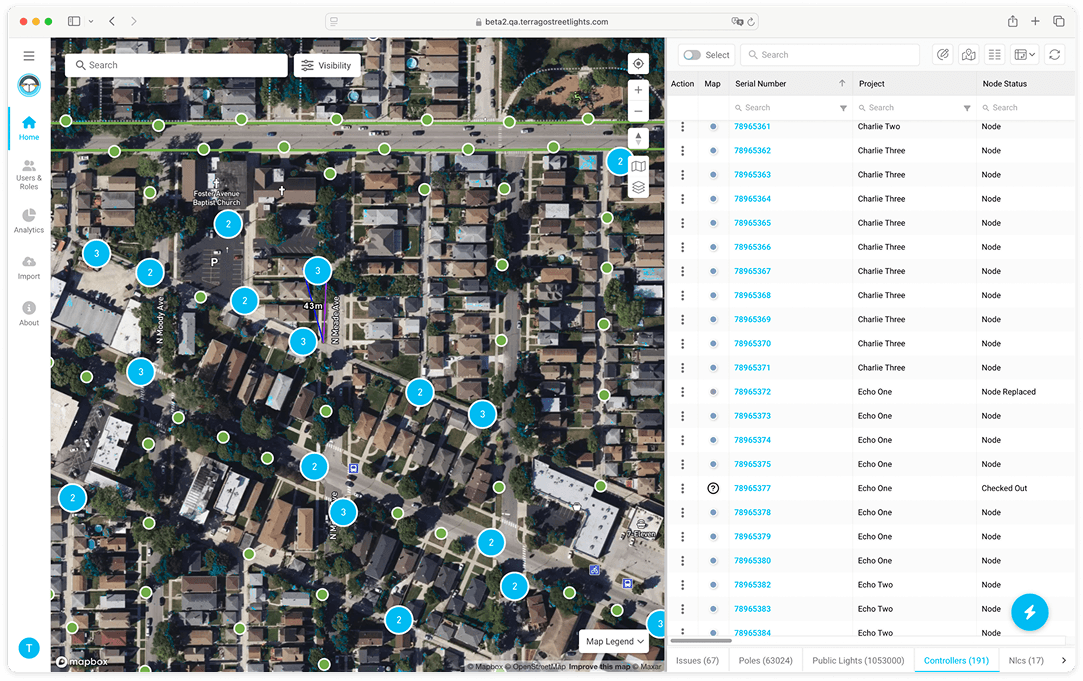Click the Checked Out status cell

(1004, 488)
